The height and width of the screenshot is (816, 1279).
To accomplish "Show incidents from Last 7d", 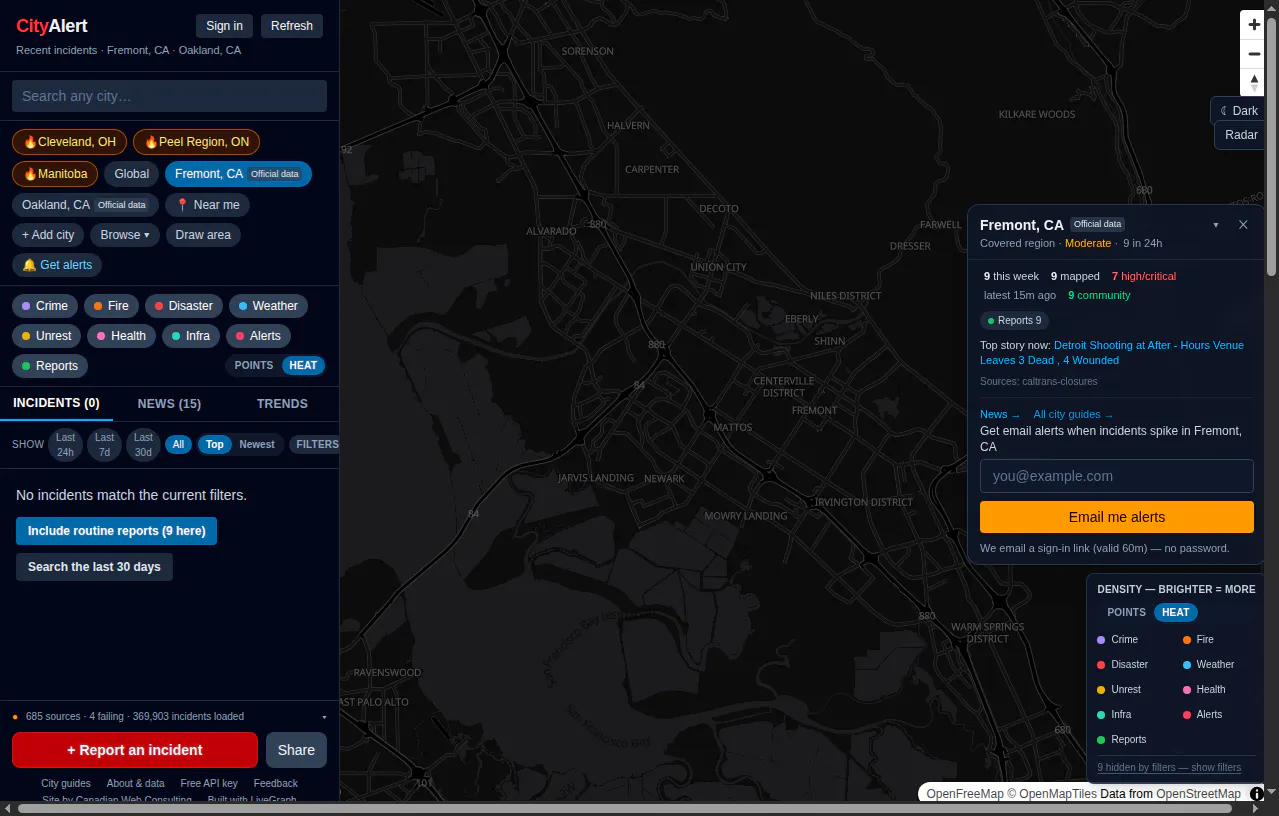I will point(104,444).
